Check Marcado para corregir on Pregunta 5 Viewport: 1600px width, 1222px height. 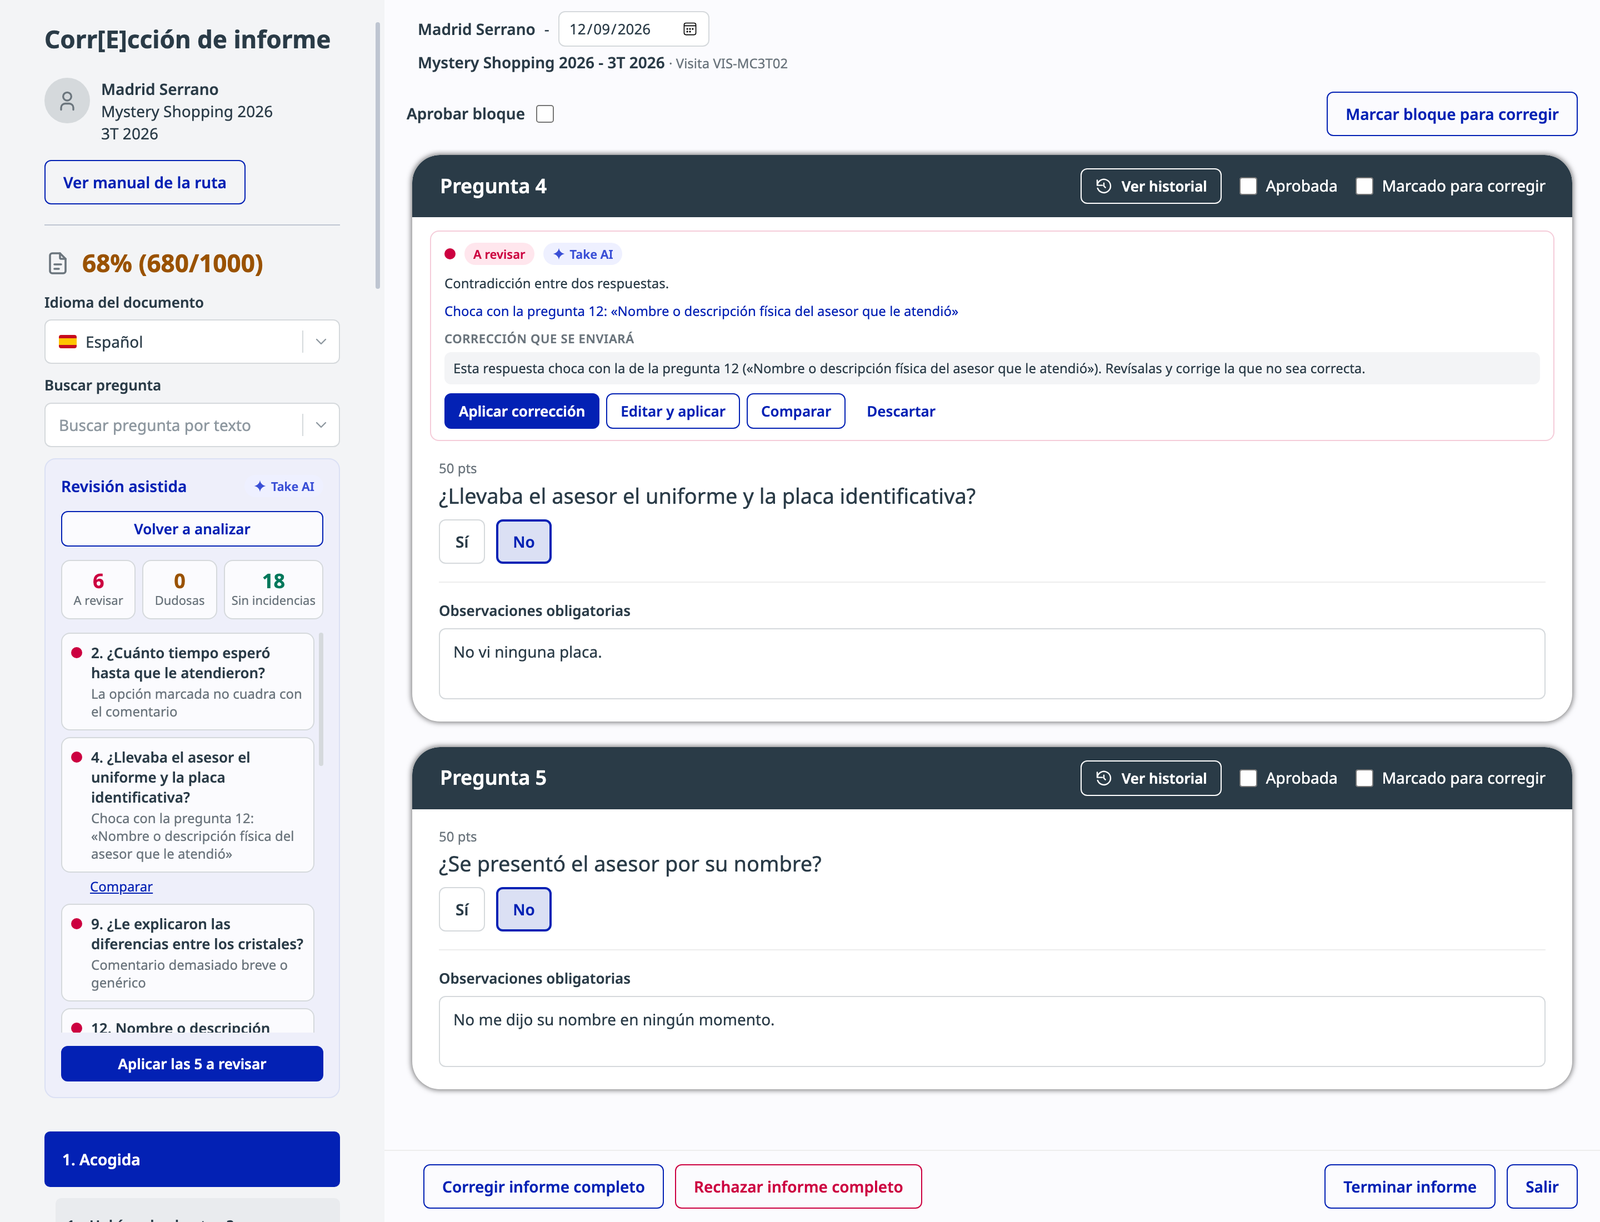coord(1364,778)
